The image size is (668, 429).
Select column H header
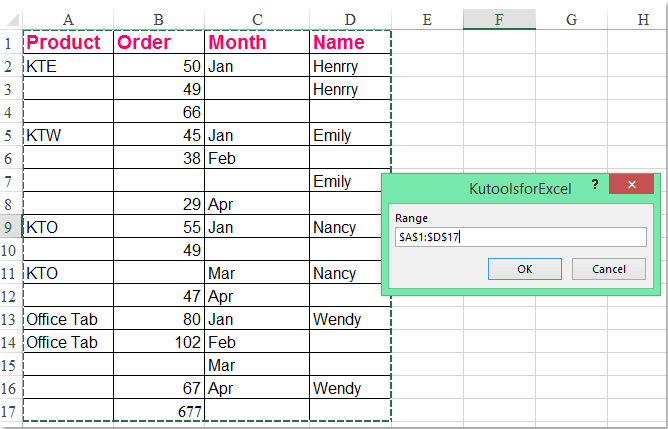pyautogui.click(x=642, y=19)
